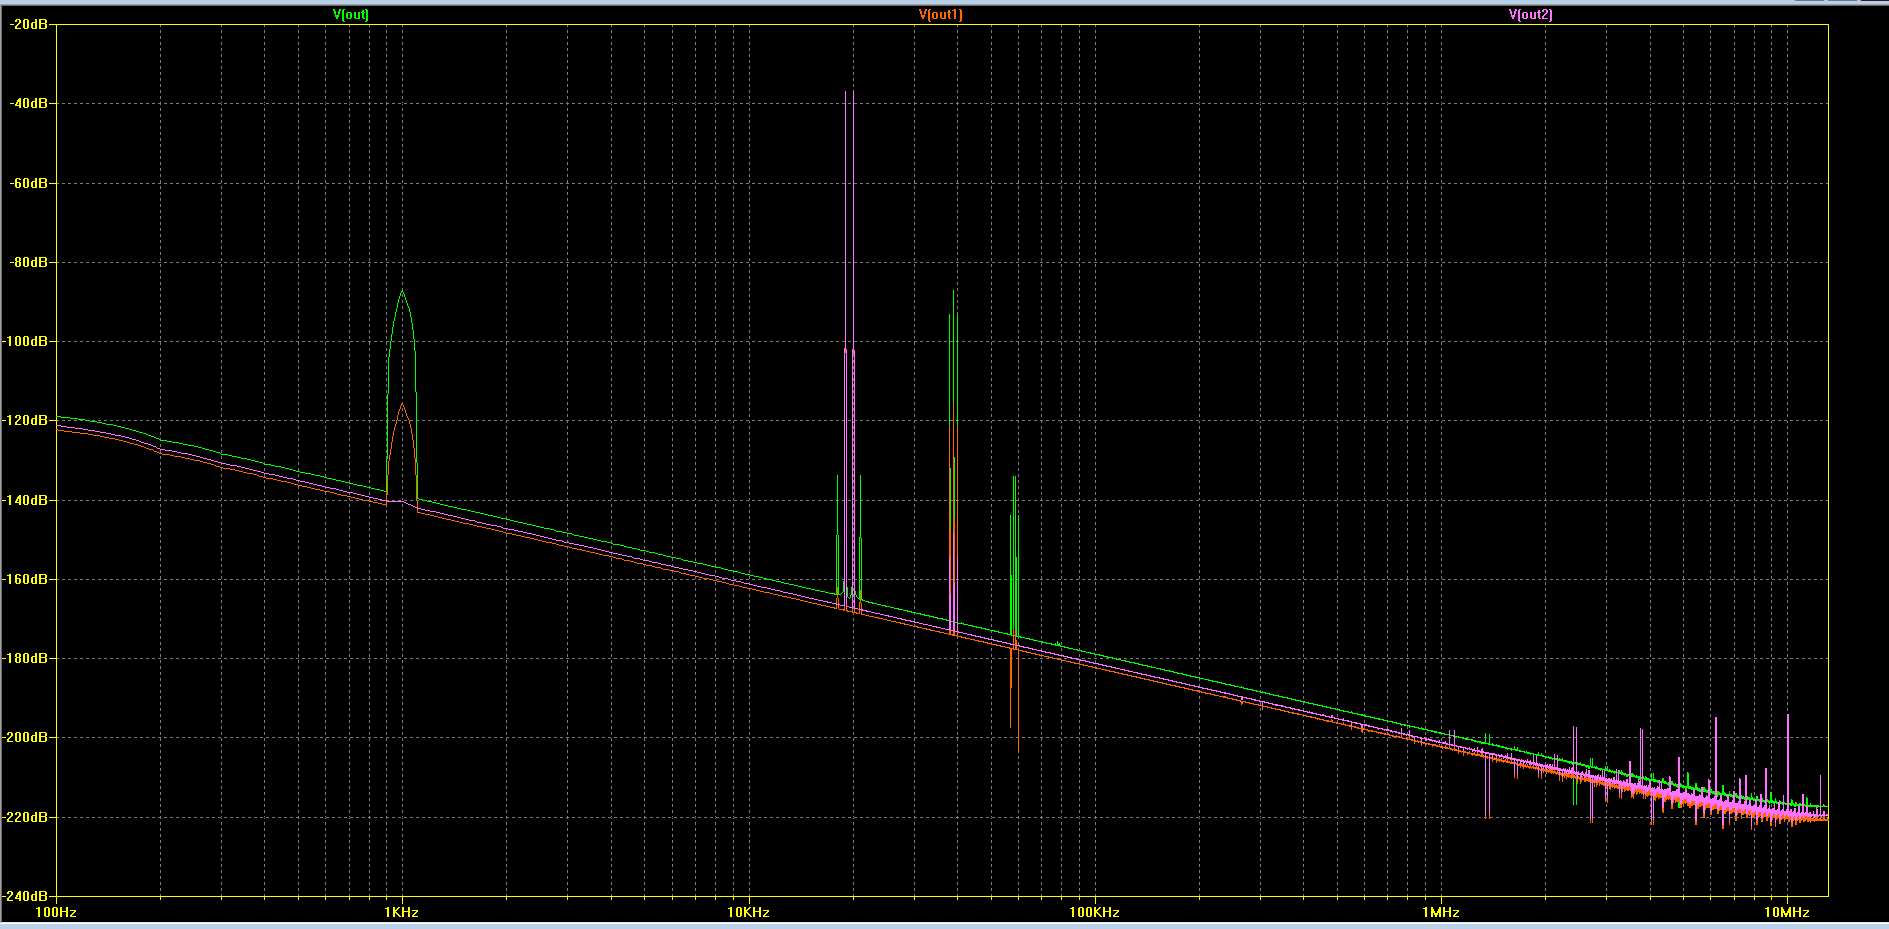Click the -60dB vertical axis label
This screenshot has height=929, width=1889.
[x=28, y=183]
